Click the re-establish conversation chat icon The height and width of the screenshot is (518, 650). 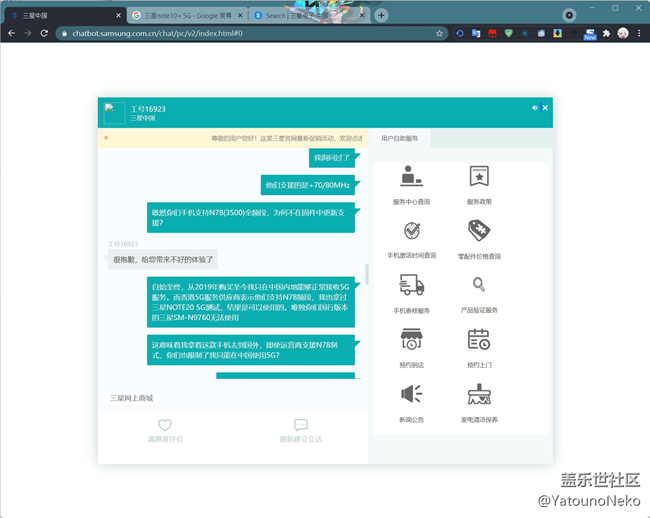click(301, 425)
